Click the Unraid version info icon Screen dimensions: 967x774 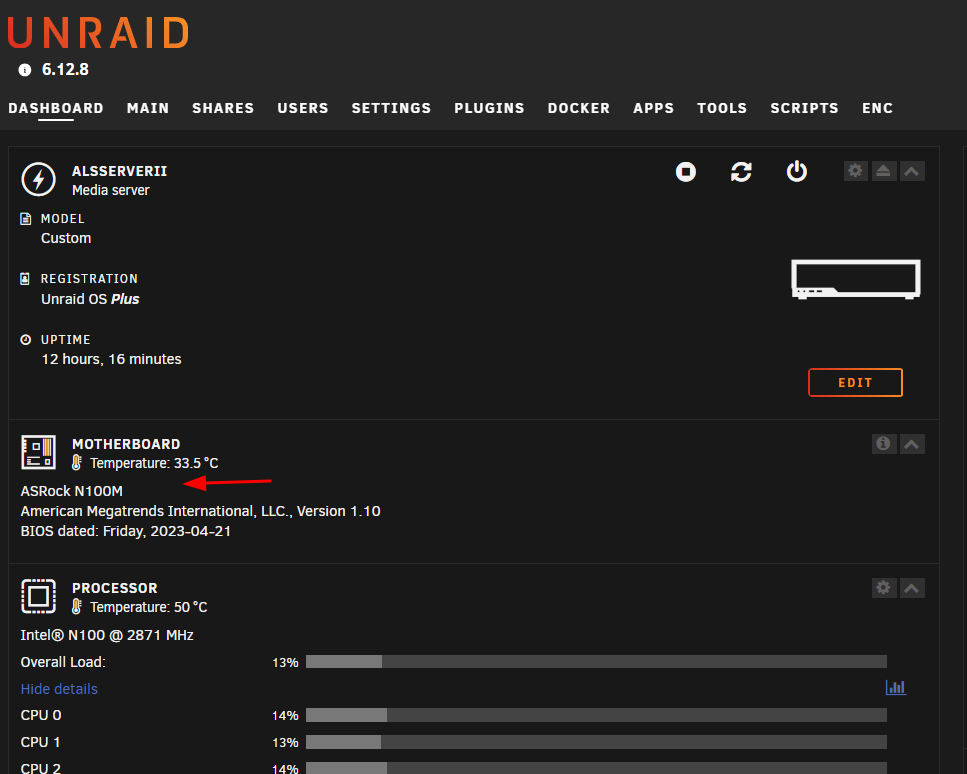(x=25, y=70)
